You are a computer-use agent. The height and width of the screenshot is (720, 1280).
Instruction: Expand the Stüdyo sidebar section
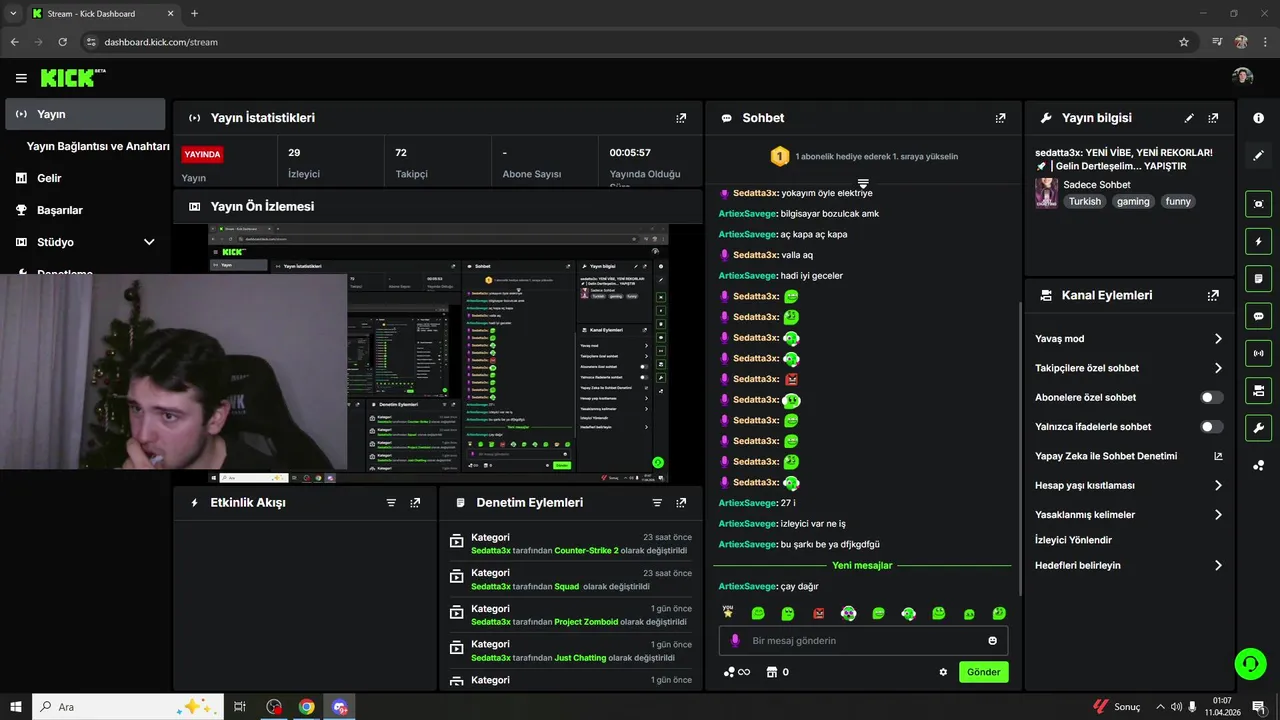[149, 242]
